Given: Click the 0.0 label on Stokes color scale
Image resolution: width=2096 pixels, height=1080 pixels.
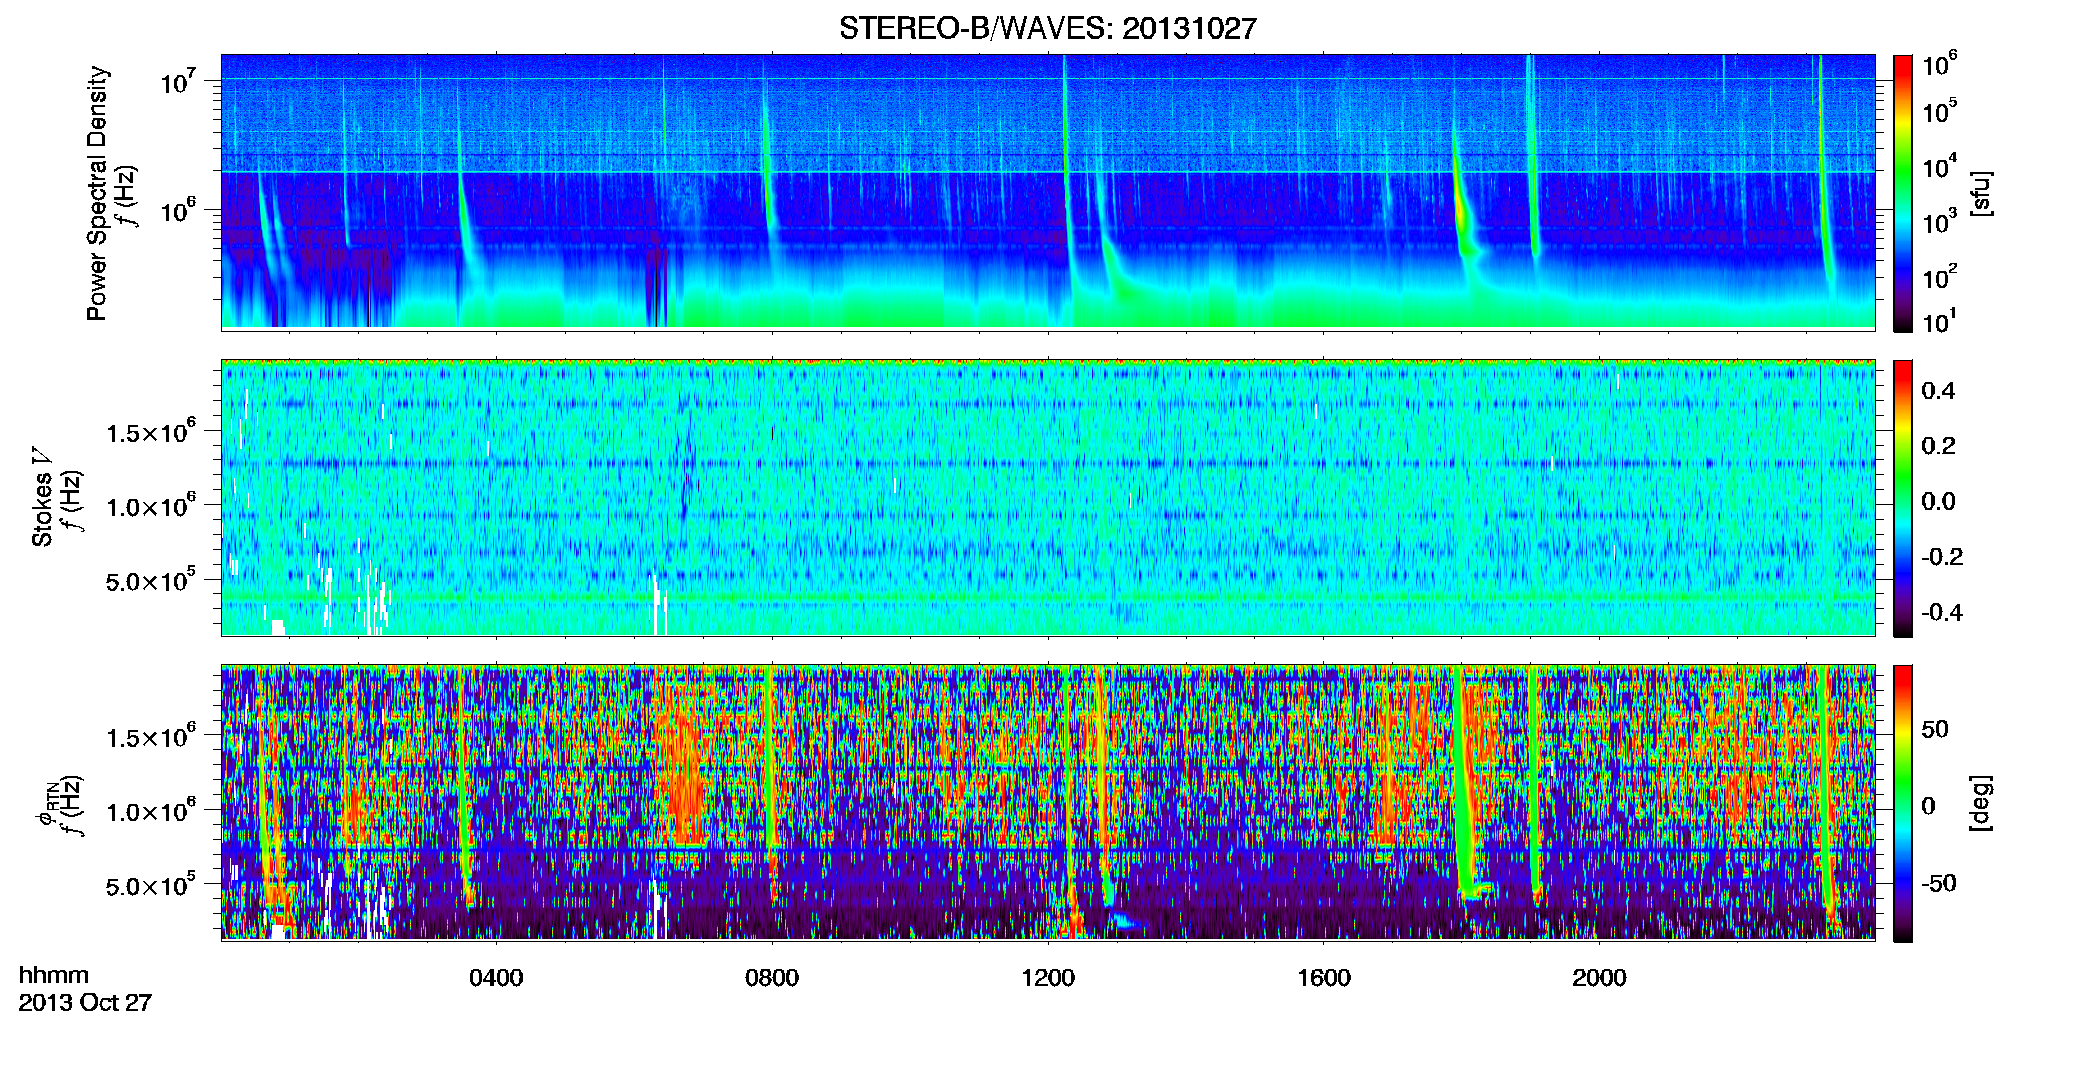Looking at the screenshot, I should 1939,502.
